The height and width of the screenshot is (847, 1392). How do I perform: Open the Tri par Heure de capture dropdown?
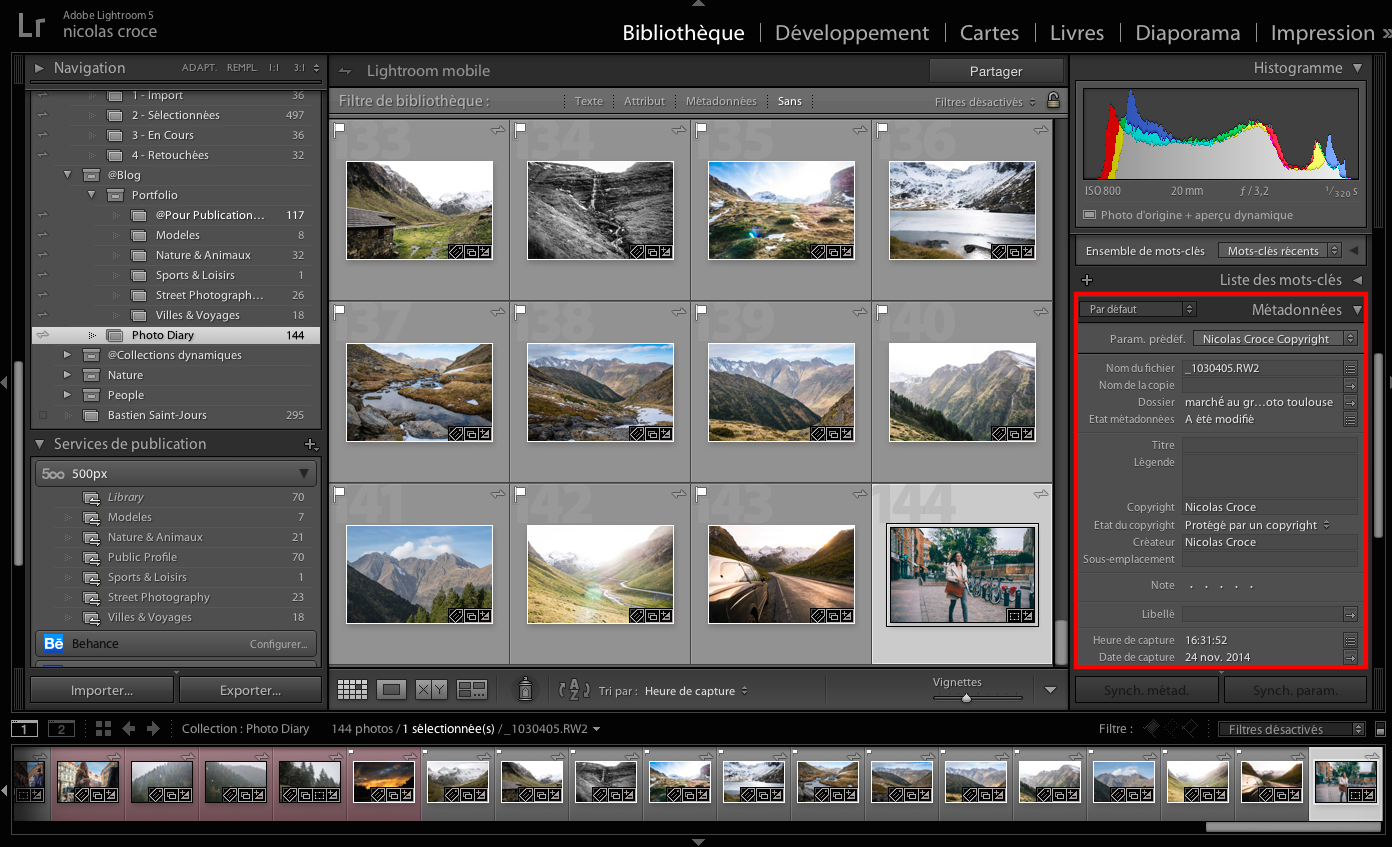pos(696,691)
